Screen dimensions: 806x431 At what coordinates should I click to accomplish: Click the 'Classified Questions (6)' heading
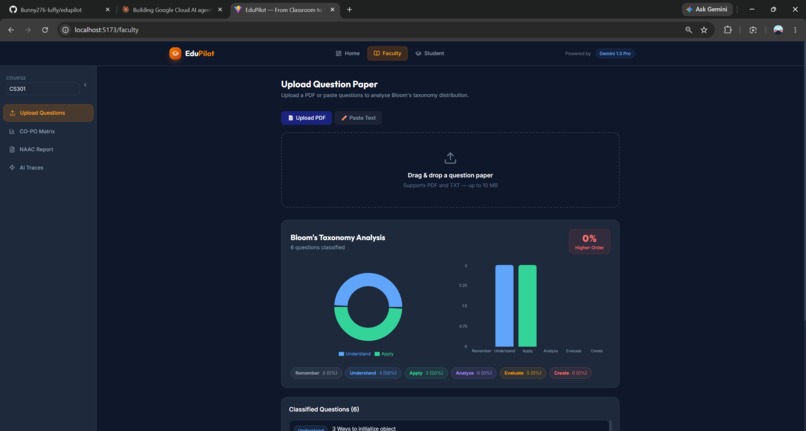pos(324,409)
